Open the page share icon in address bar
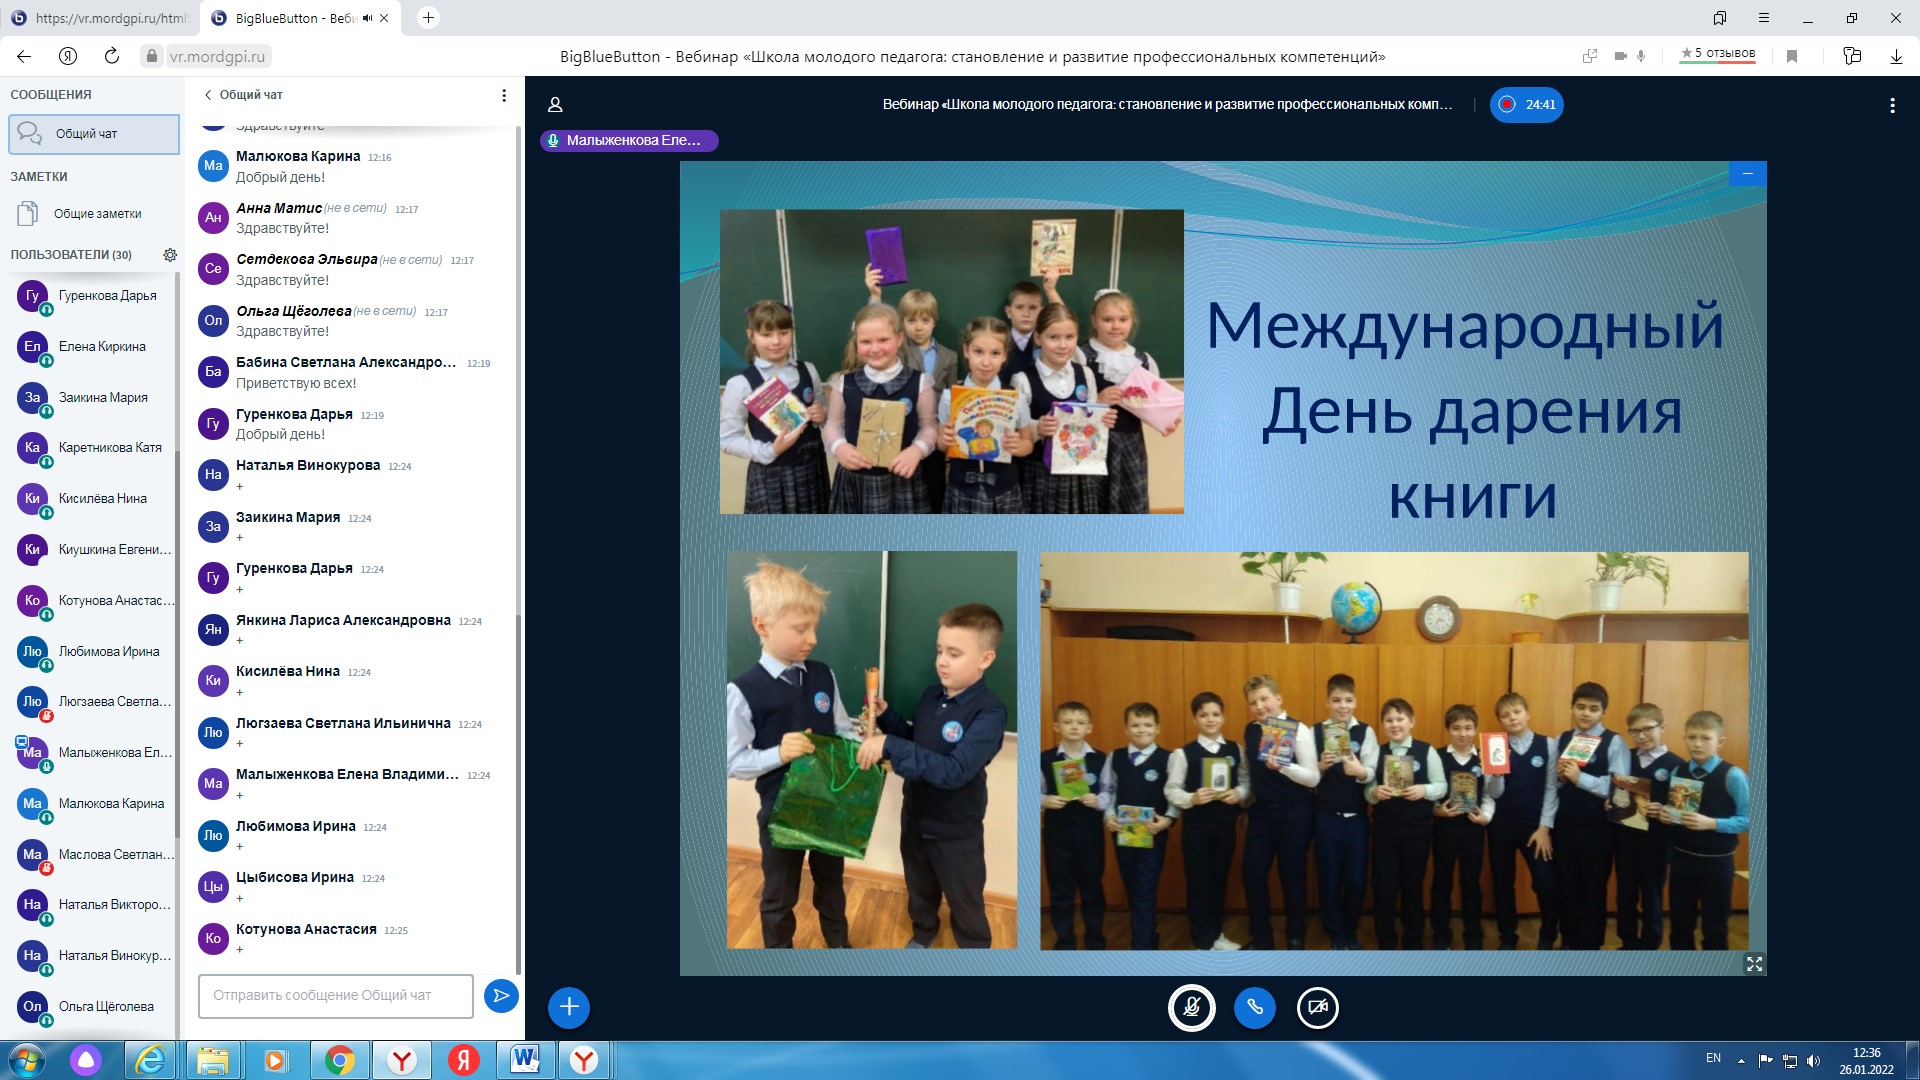The height and width of the screenshot is (1080, 1920). [x=1589, y=57]
